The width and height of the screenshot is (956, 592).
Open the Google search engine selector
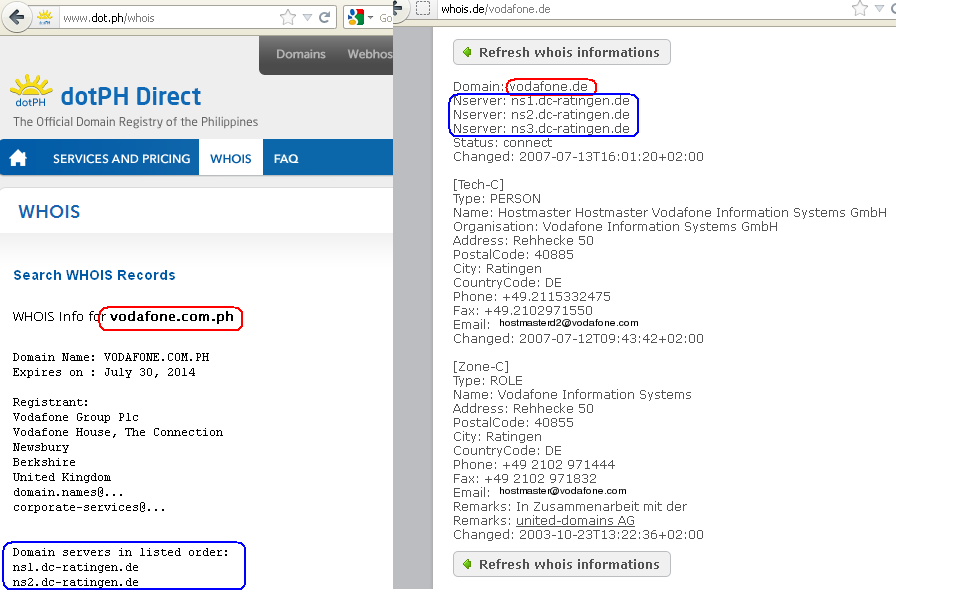point(360,18)
